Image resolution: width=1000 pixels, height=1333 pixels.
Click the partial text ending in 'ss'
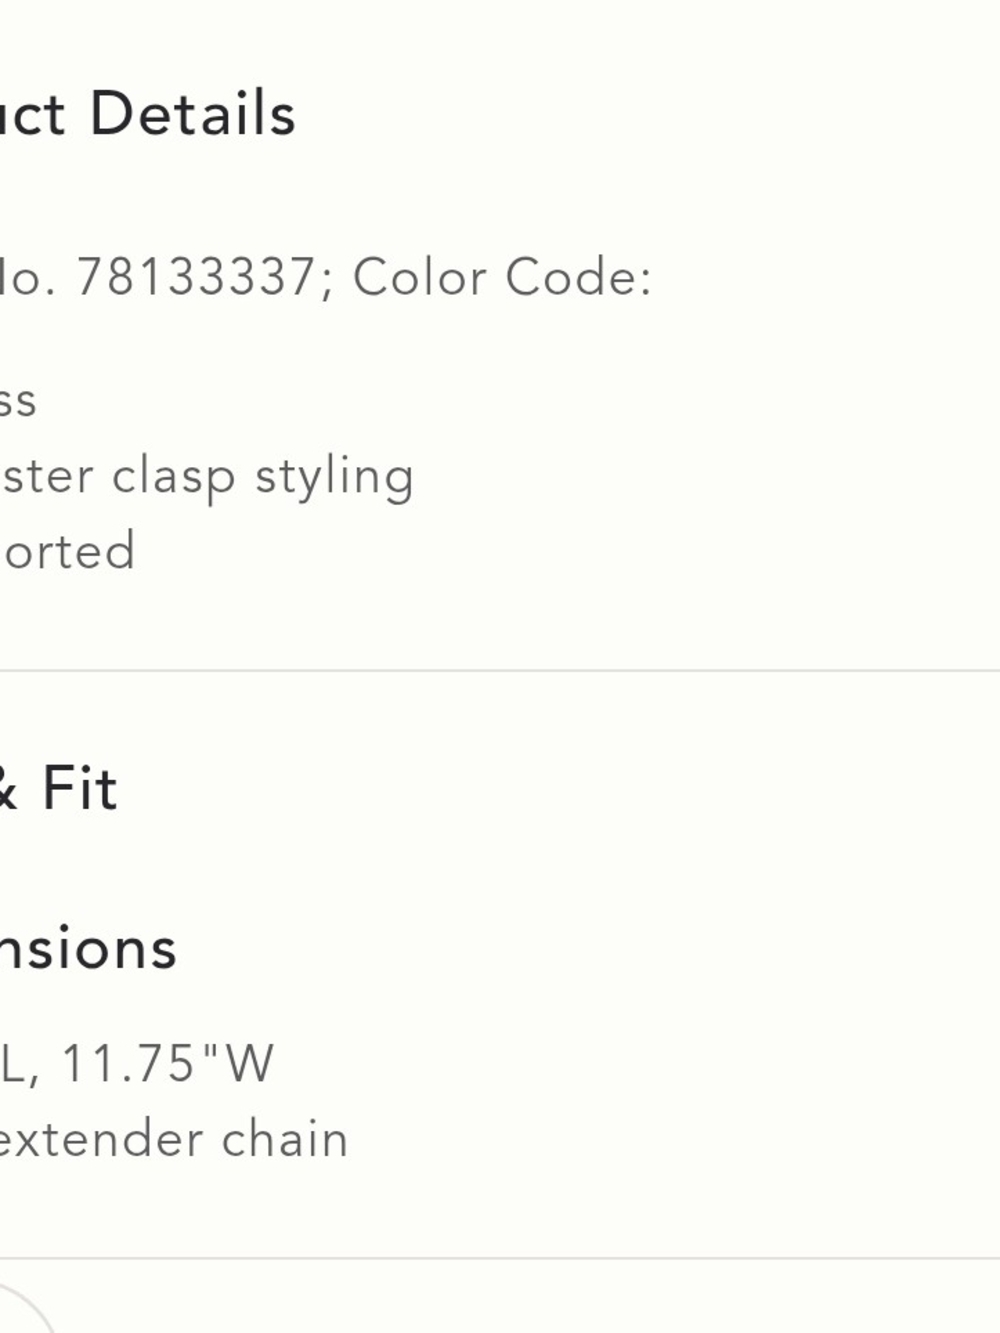coord(18,402)
